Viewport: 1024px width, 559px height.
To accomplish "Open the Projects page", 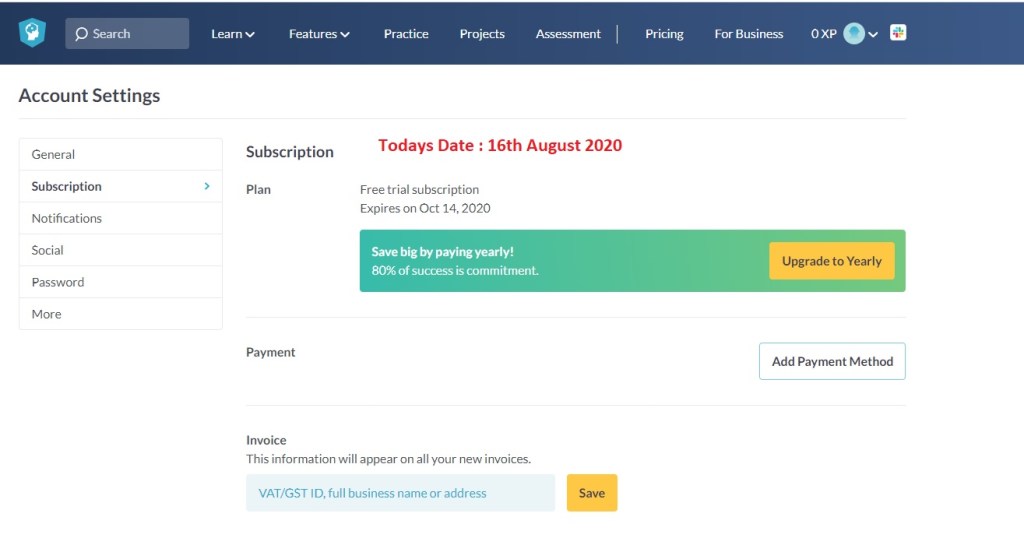I will [482, 34].
